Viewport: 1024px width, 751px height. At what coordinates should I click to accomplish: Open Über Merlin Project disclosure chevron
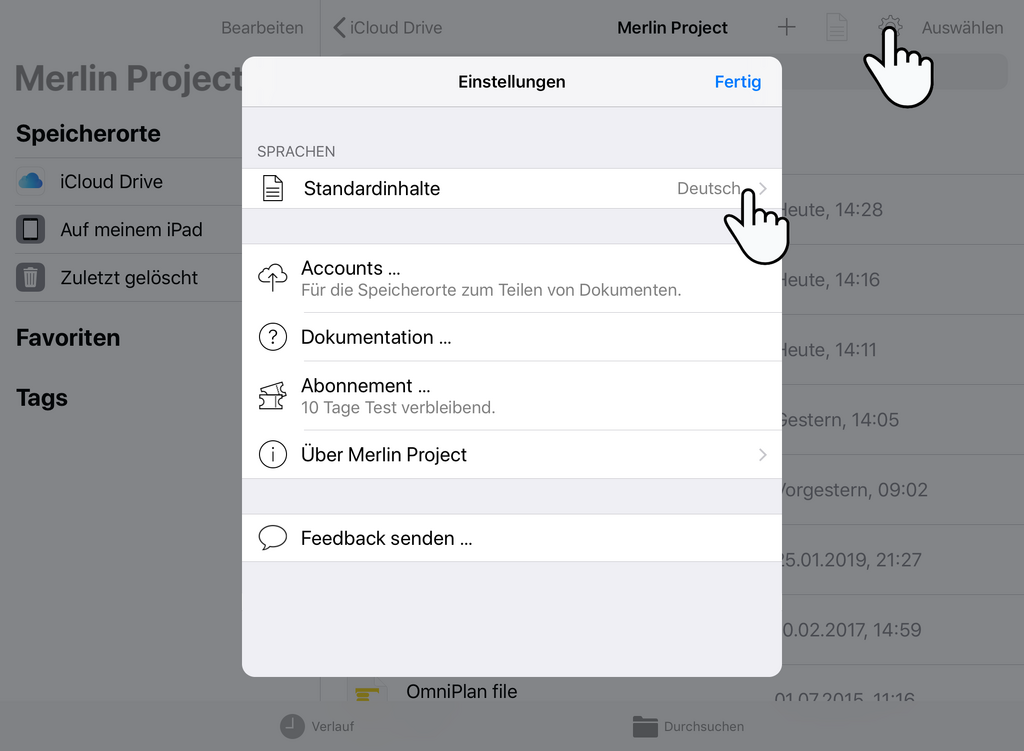pyautogui.click(x=762, y=455)
